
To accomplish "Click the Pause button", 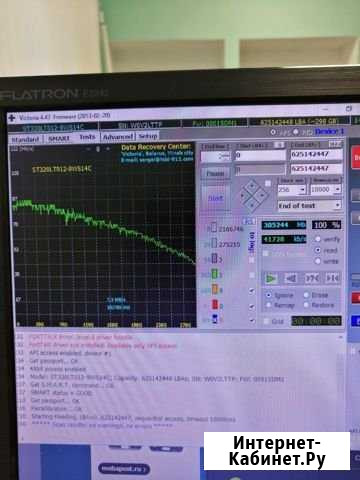I will (x=215, y=173).
